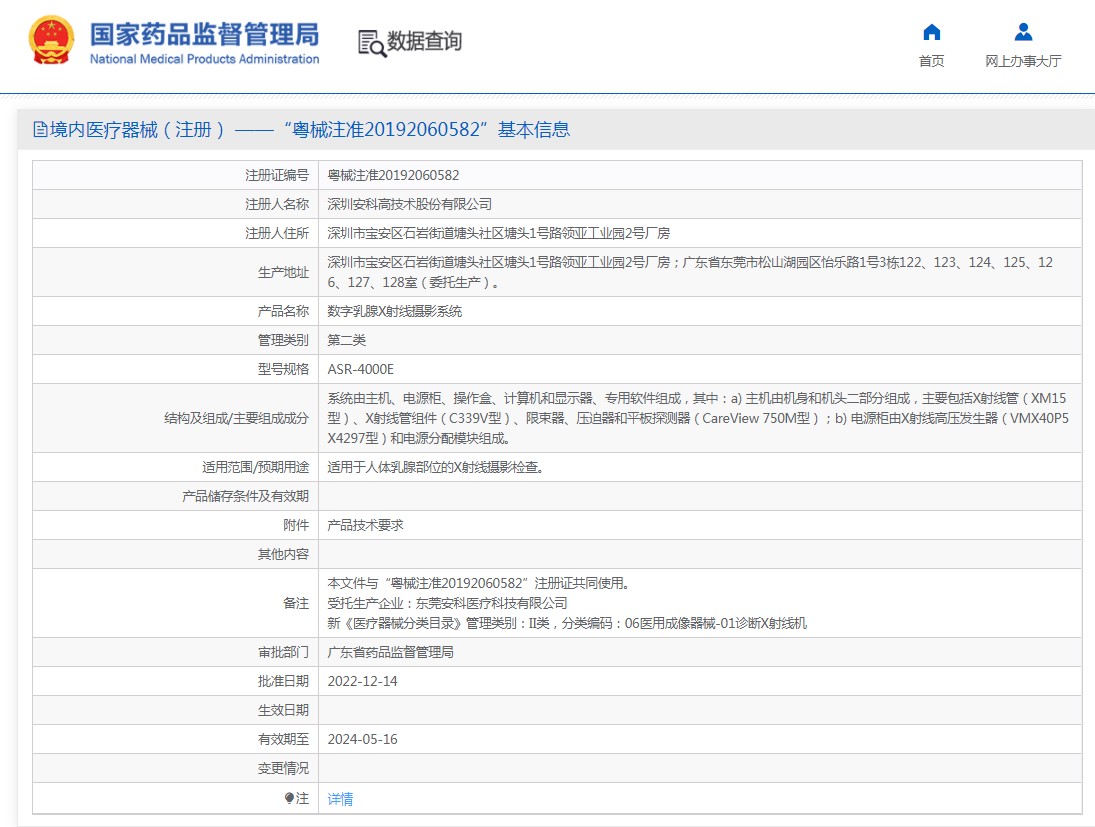Click the 型号规格 row label

283,369
